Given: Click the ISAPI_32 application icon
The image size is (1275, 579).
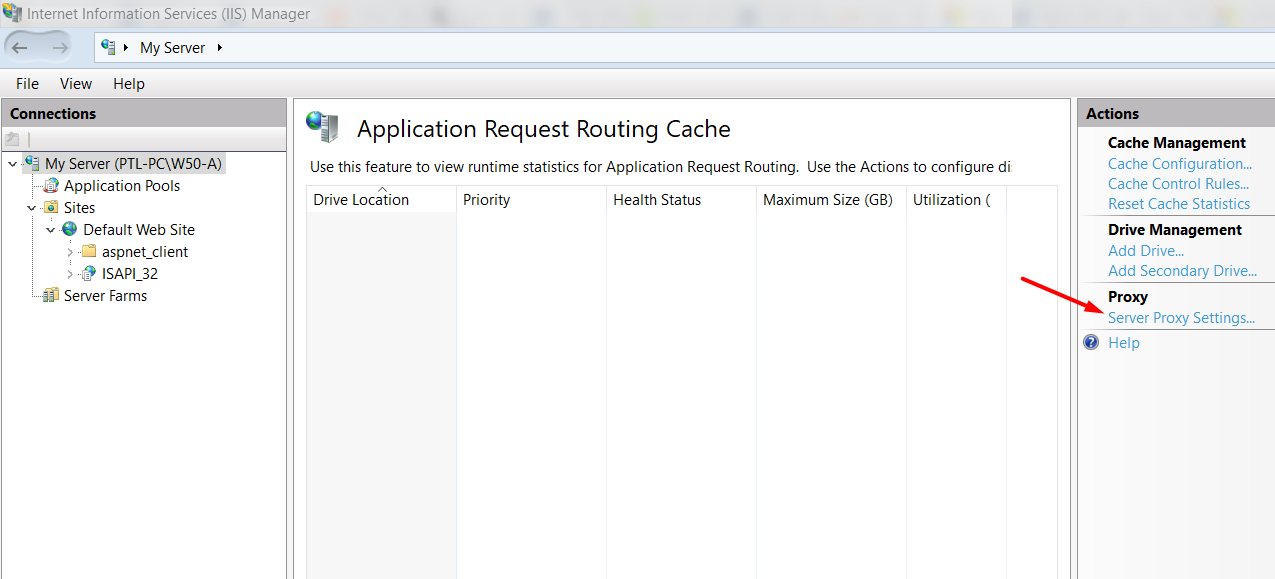Looking at the screenshot, I should [89, 273].
